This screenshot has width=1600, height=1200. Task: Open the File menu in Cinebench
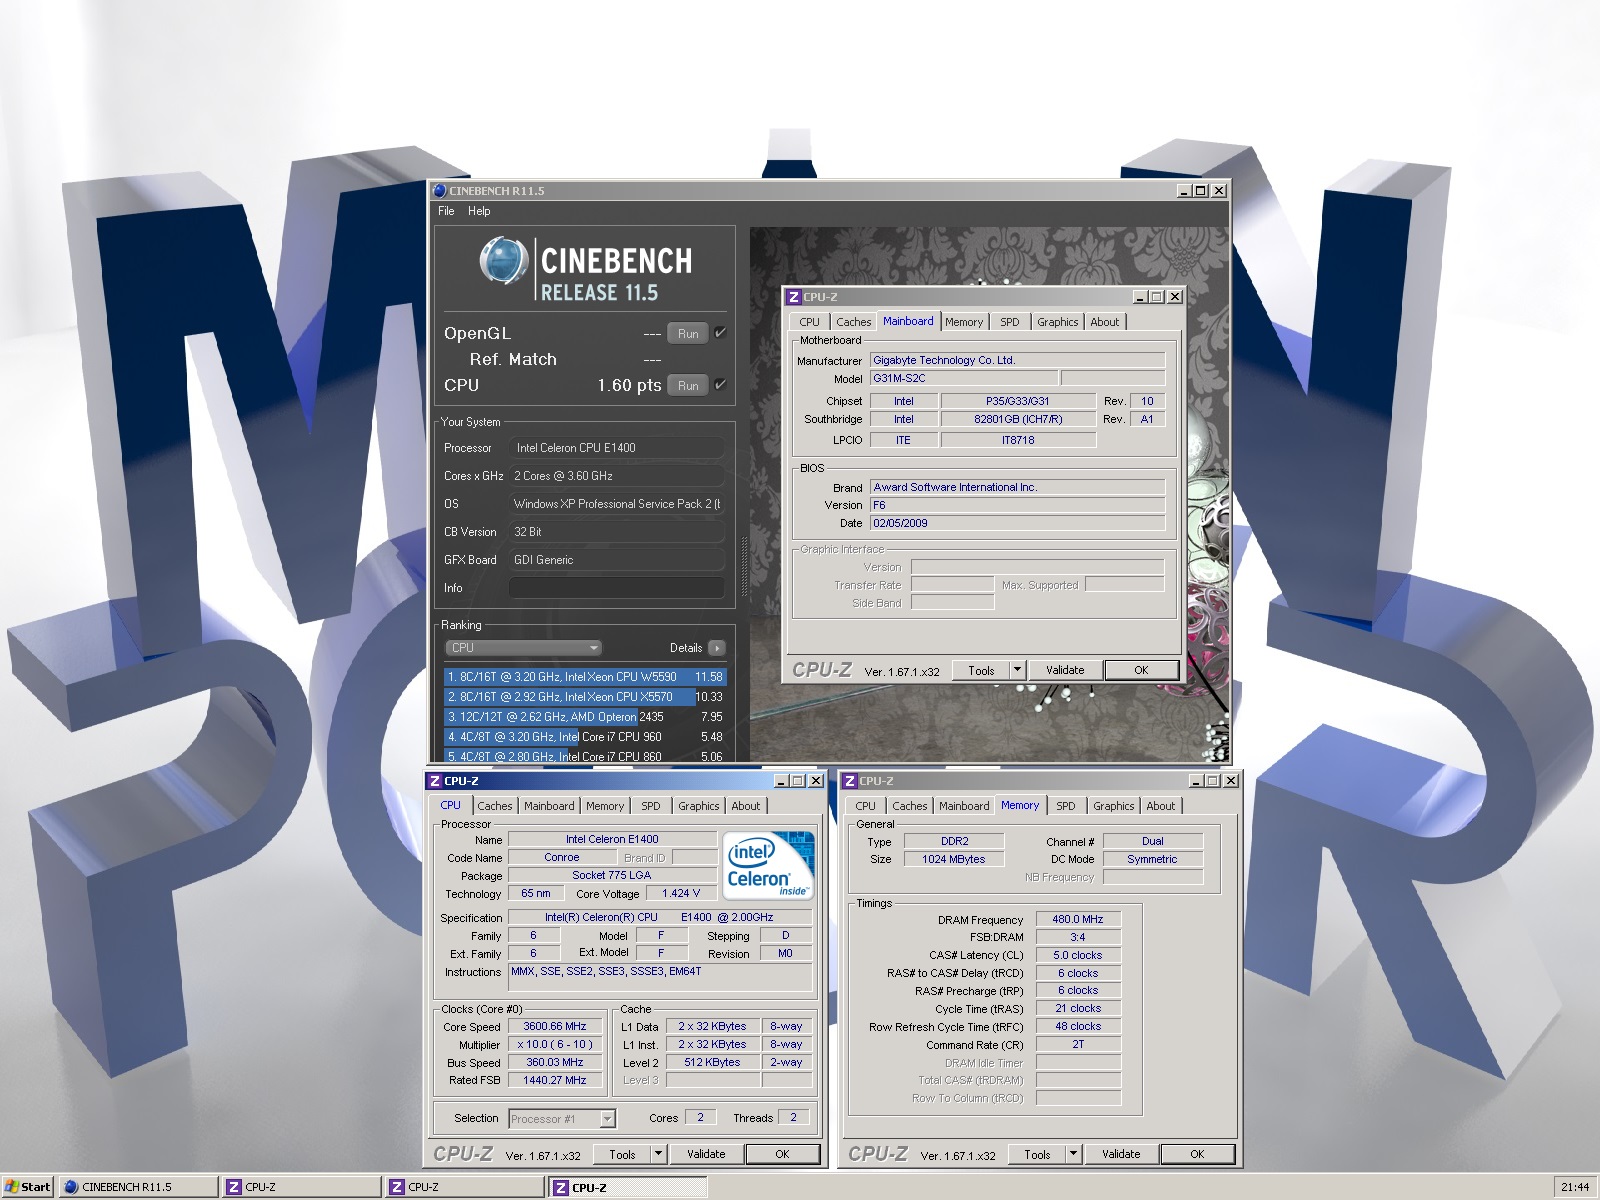[446, 211]
